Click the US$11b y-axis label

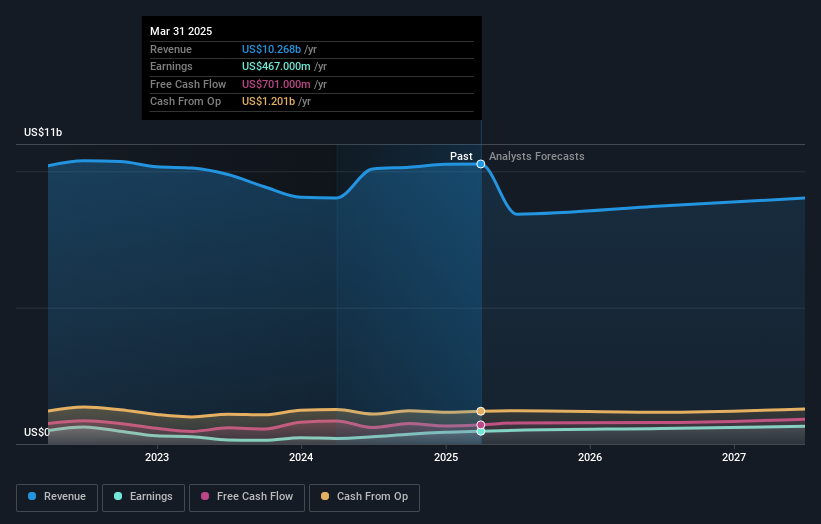tap(43, 132)
